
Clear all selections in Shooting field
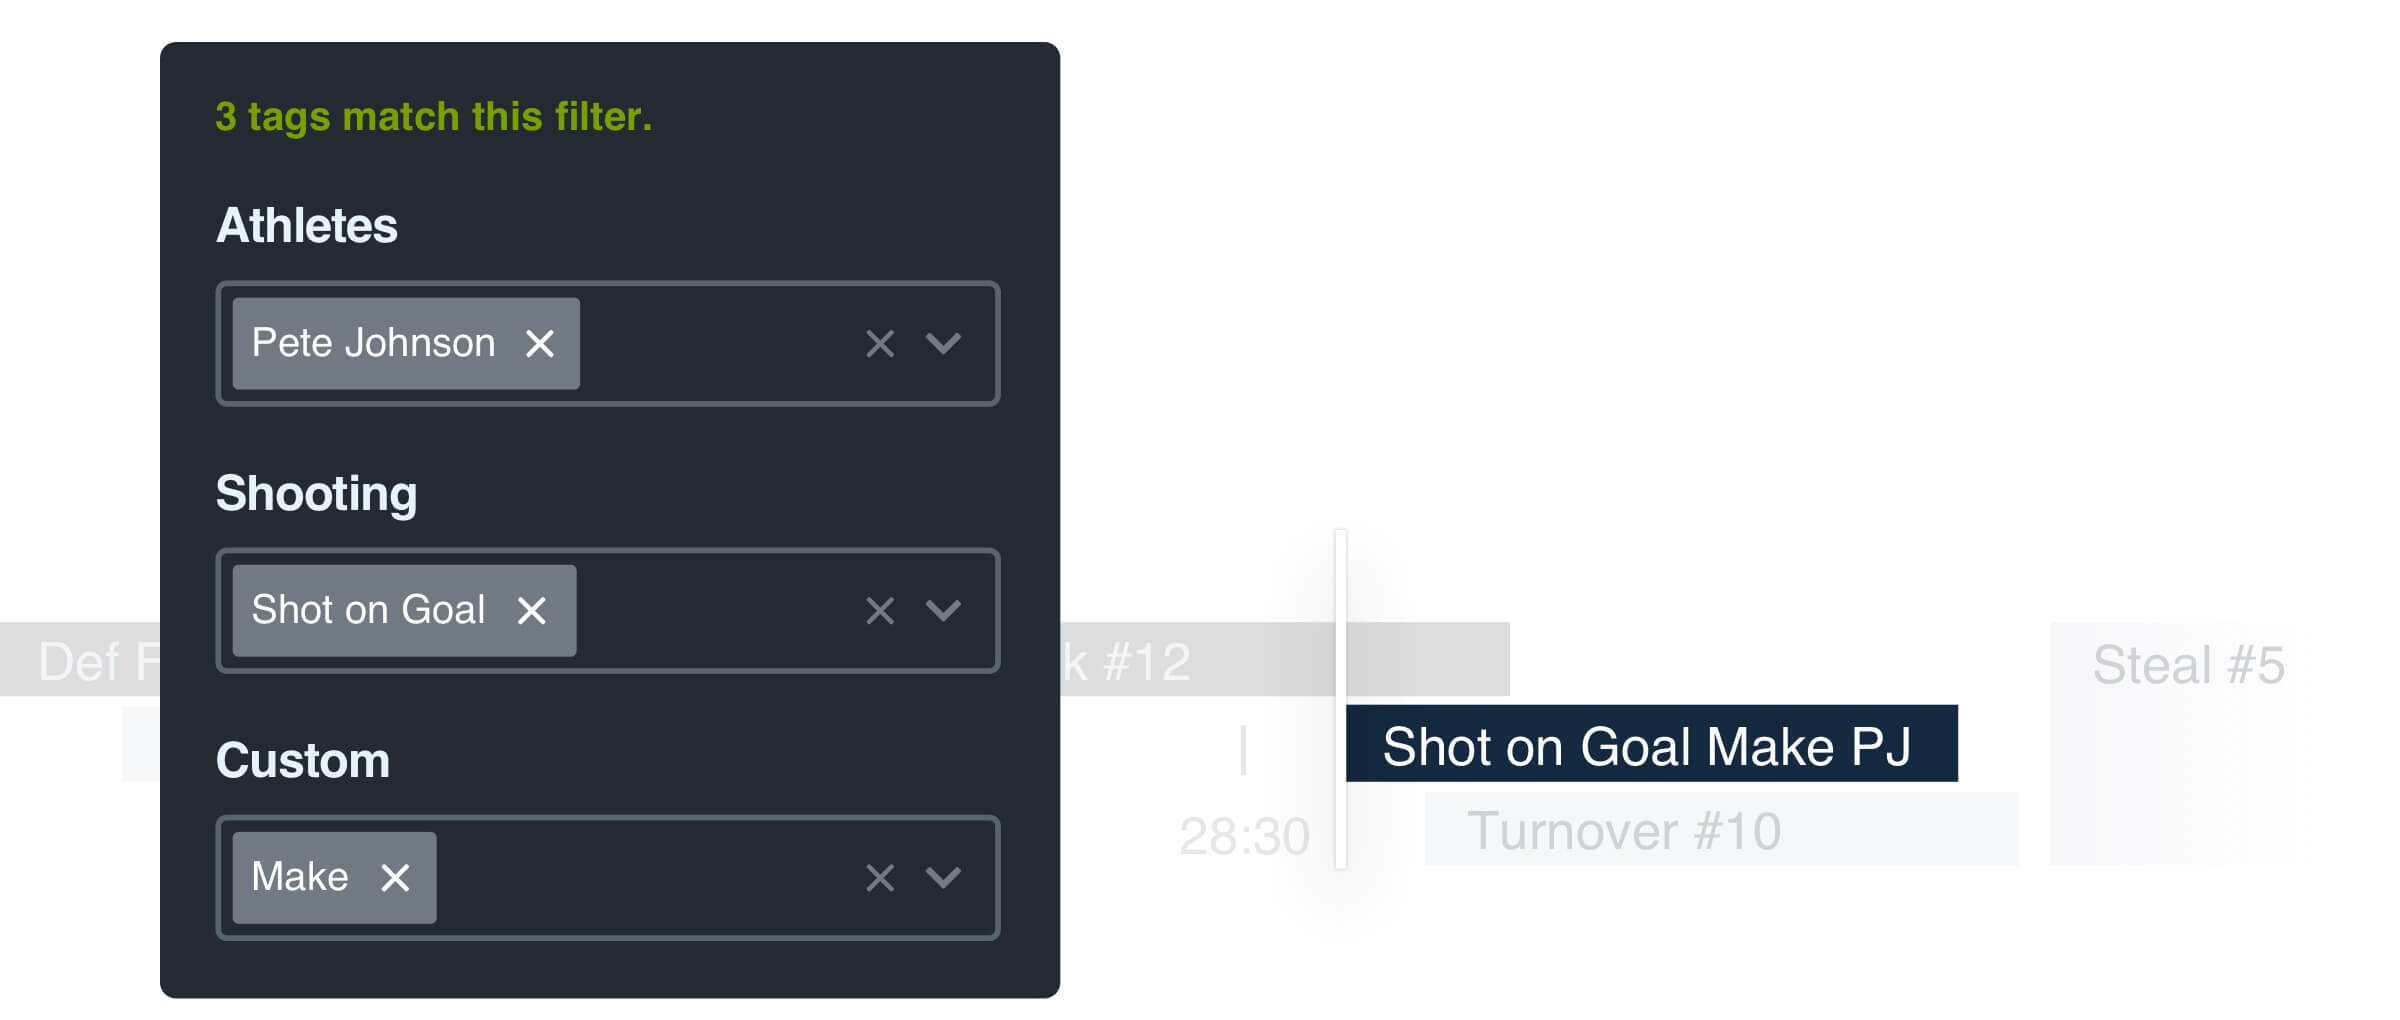[879, 610]
